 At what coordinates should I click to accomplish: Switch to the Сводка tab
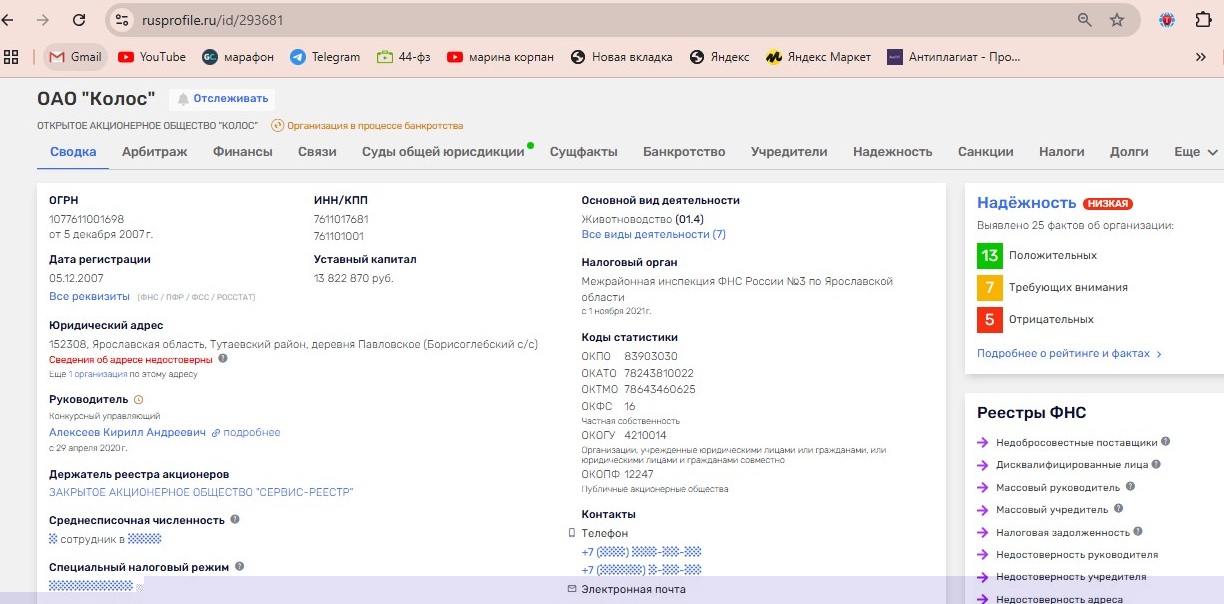73,152
